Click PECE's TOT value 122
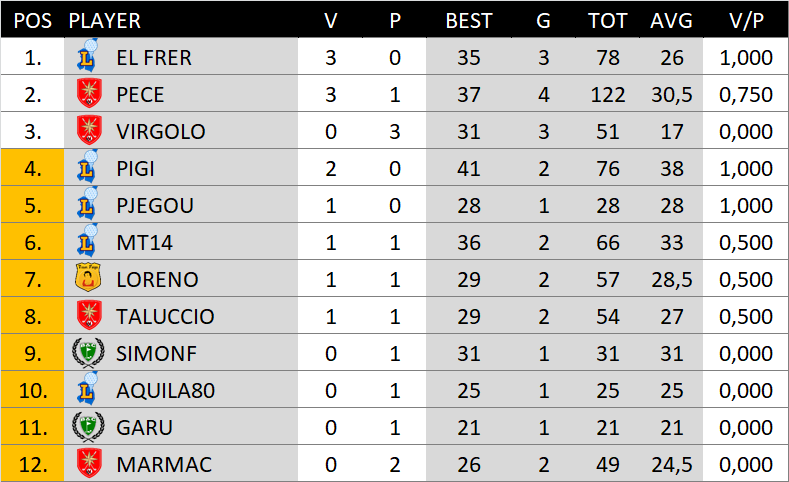 [x=607, y=95]
